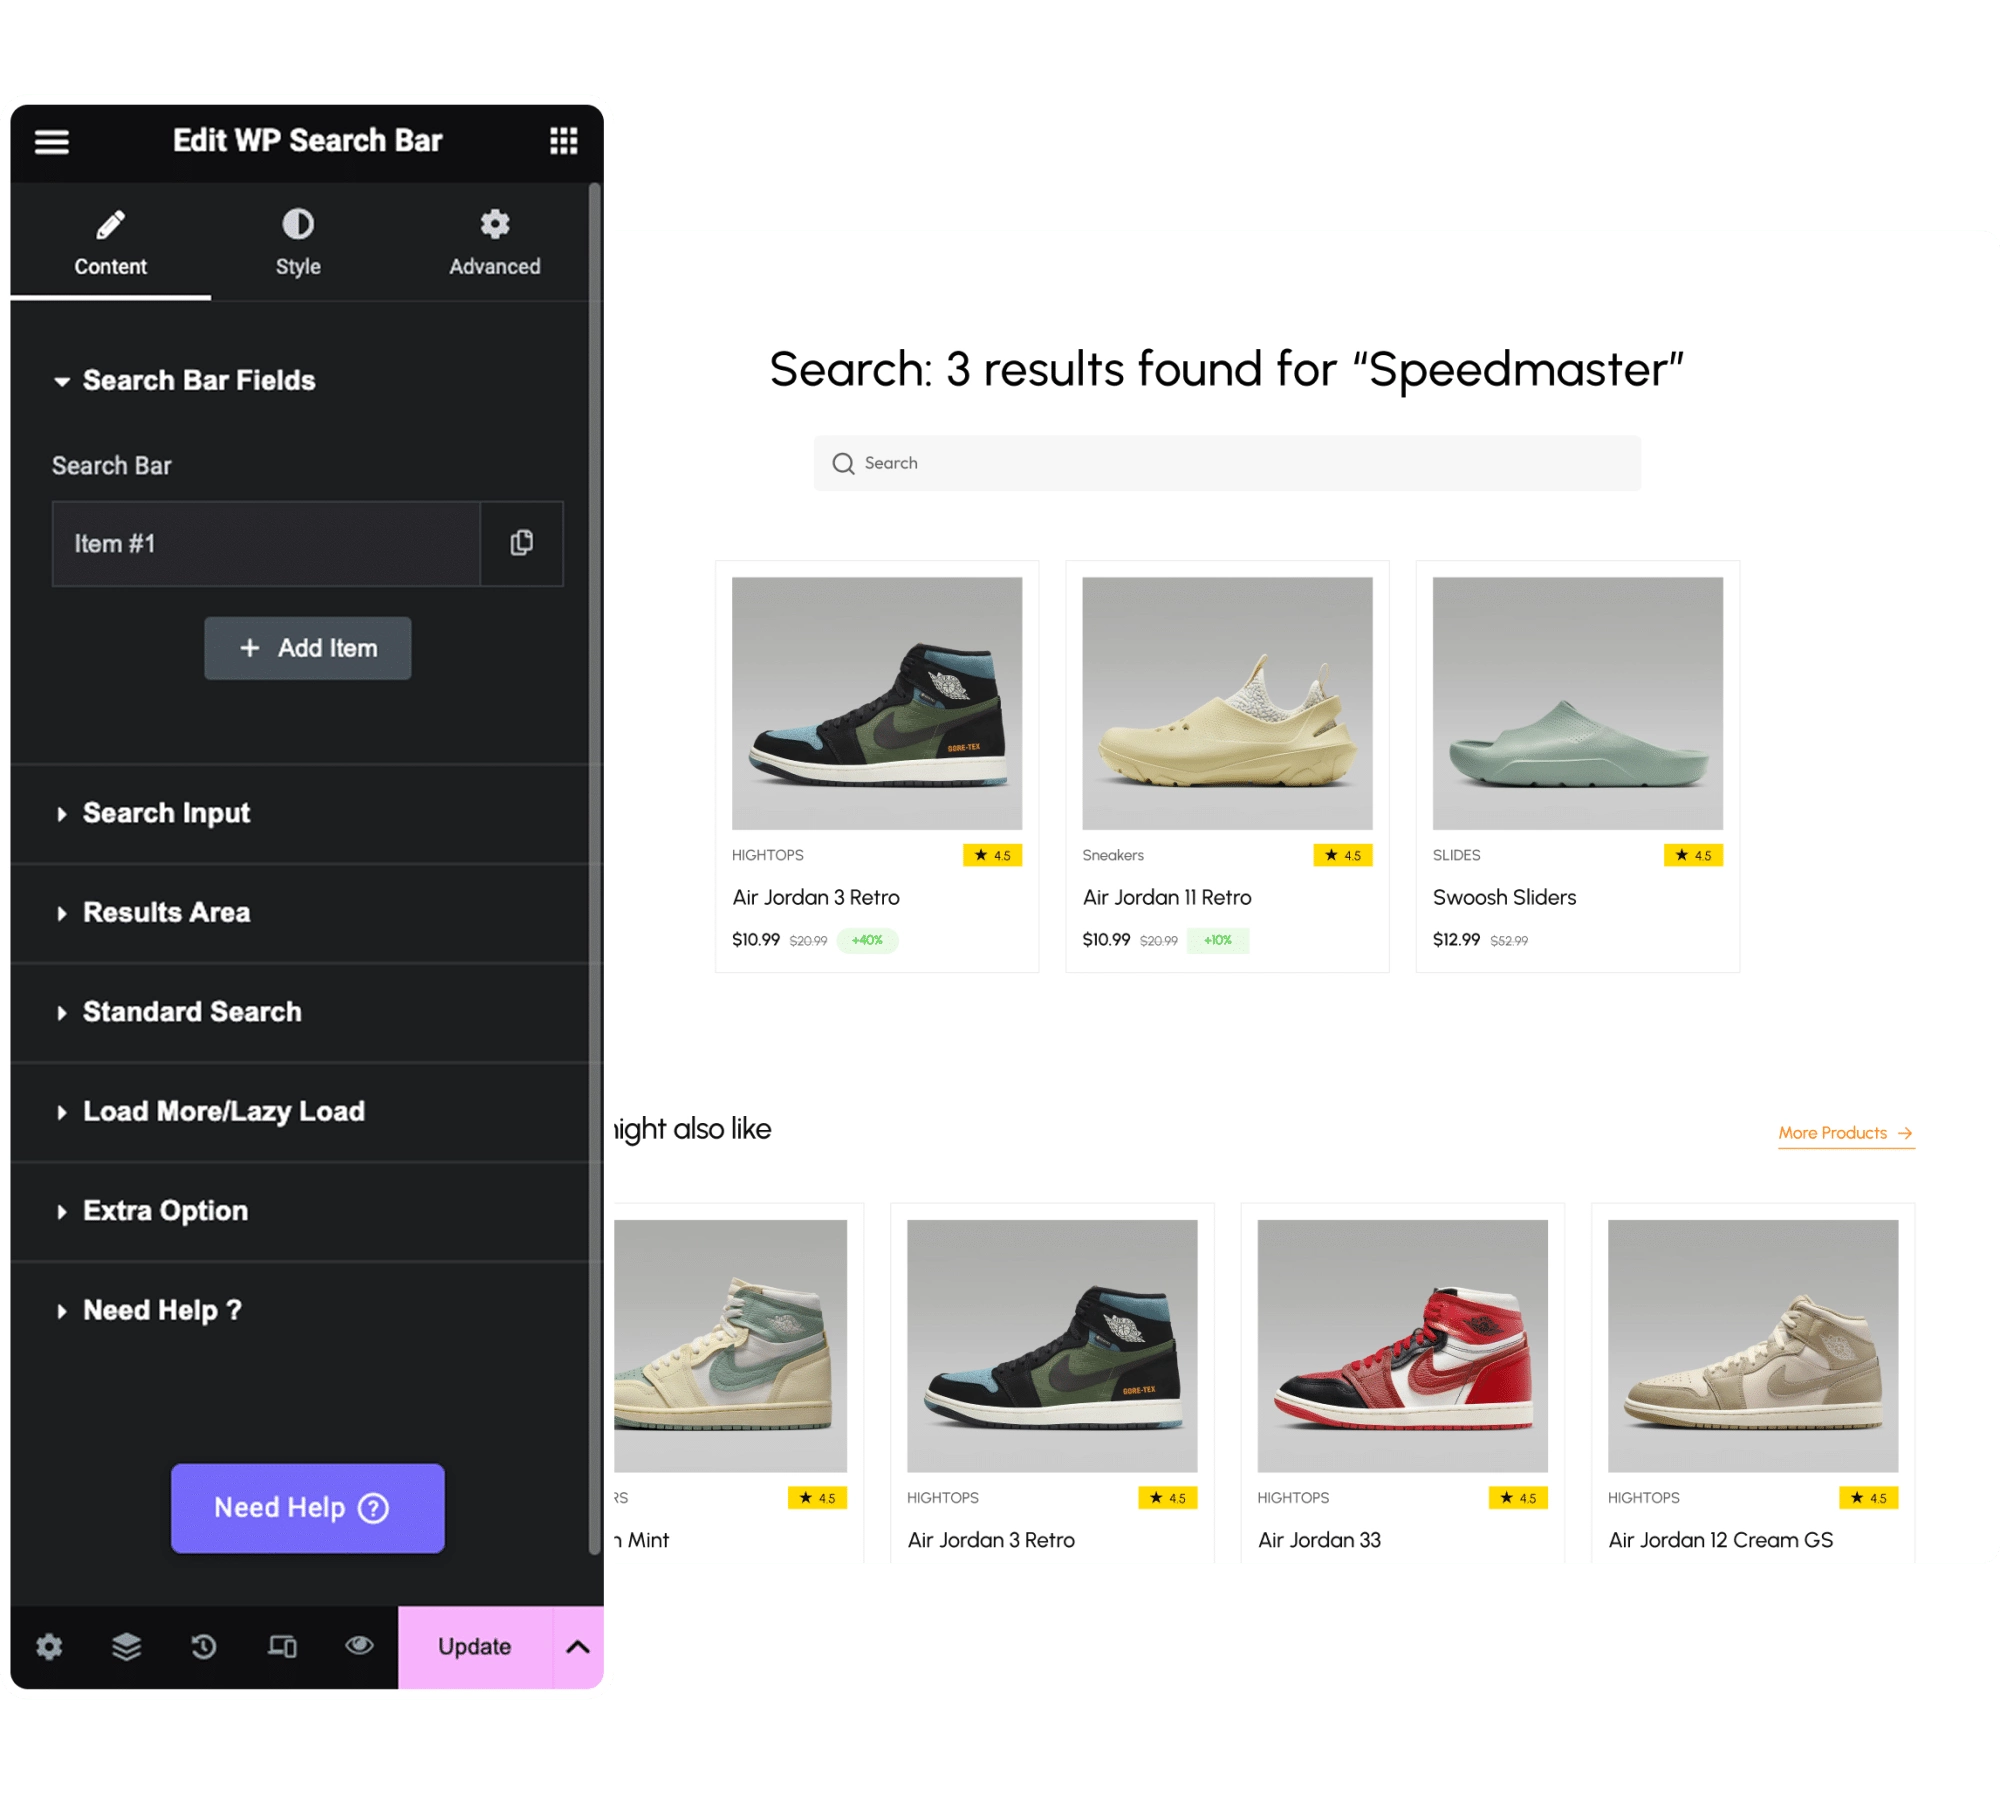Open revision history icon

pyautogui.click(x=204, y=1646)
